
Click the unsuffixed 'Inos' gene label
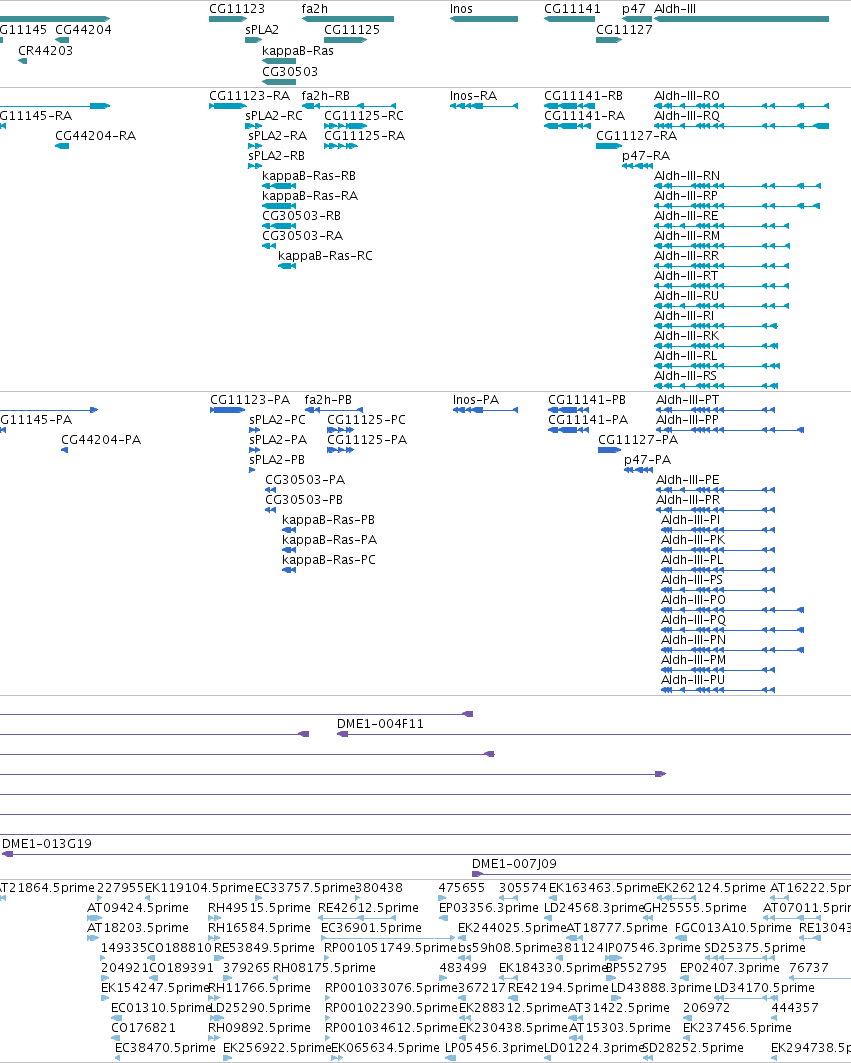click(x=461, y=9)
